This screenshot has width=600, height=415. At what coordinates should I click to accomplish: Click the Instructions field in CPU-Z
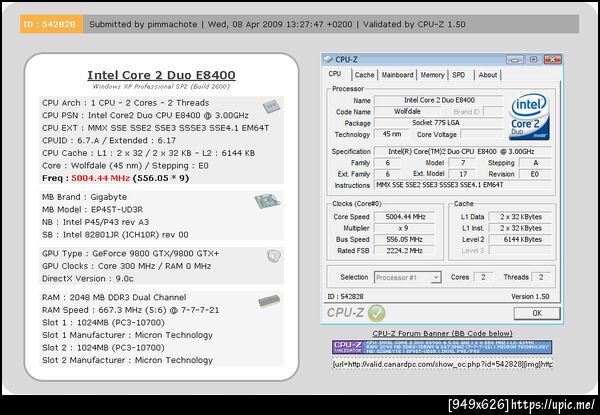[463, 185]
